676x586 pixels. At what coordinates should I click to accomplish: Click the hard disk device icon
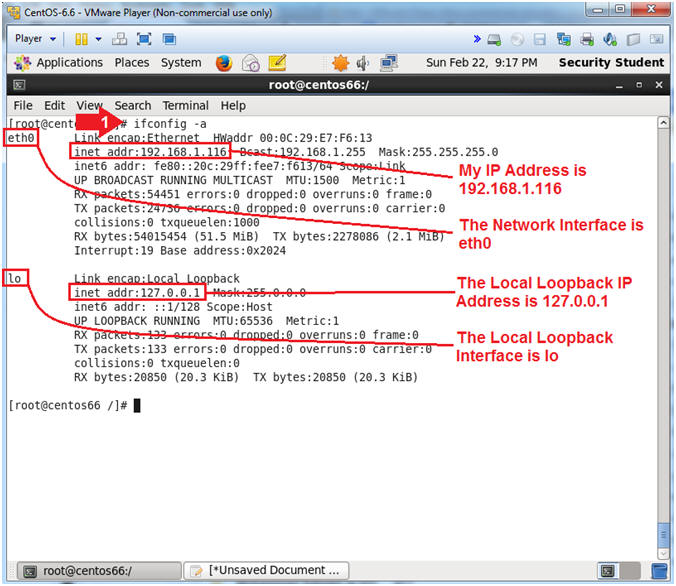point(494,40)
